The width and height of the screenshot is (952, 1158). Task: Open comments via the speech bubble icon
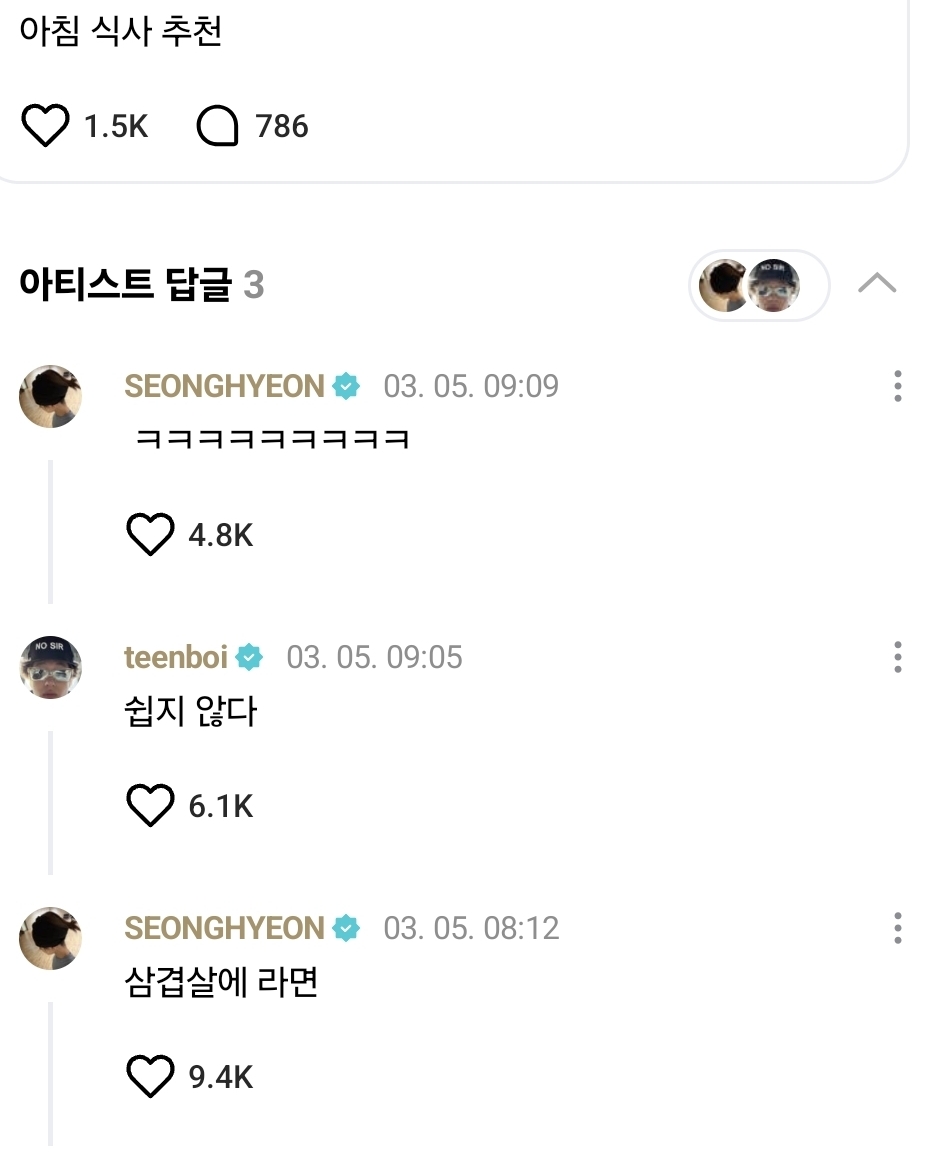point(217,127)
